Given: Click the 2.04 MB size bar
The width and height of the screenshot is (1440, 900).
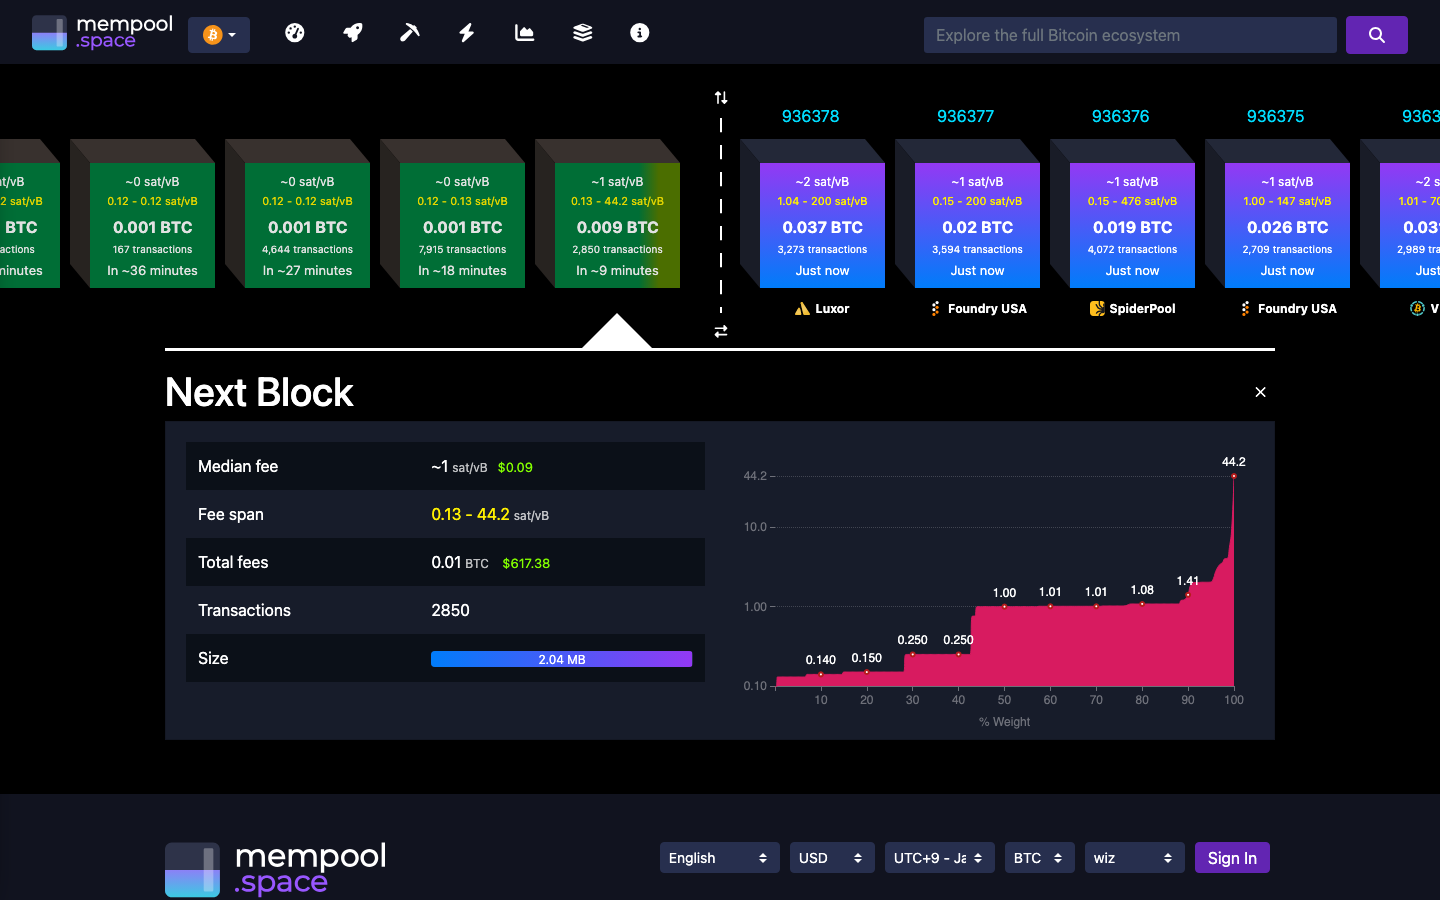Looking at the screenshot, I should coord(561,658).
